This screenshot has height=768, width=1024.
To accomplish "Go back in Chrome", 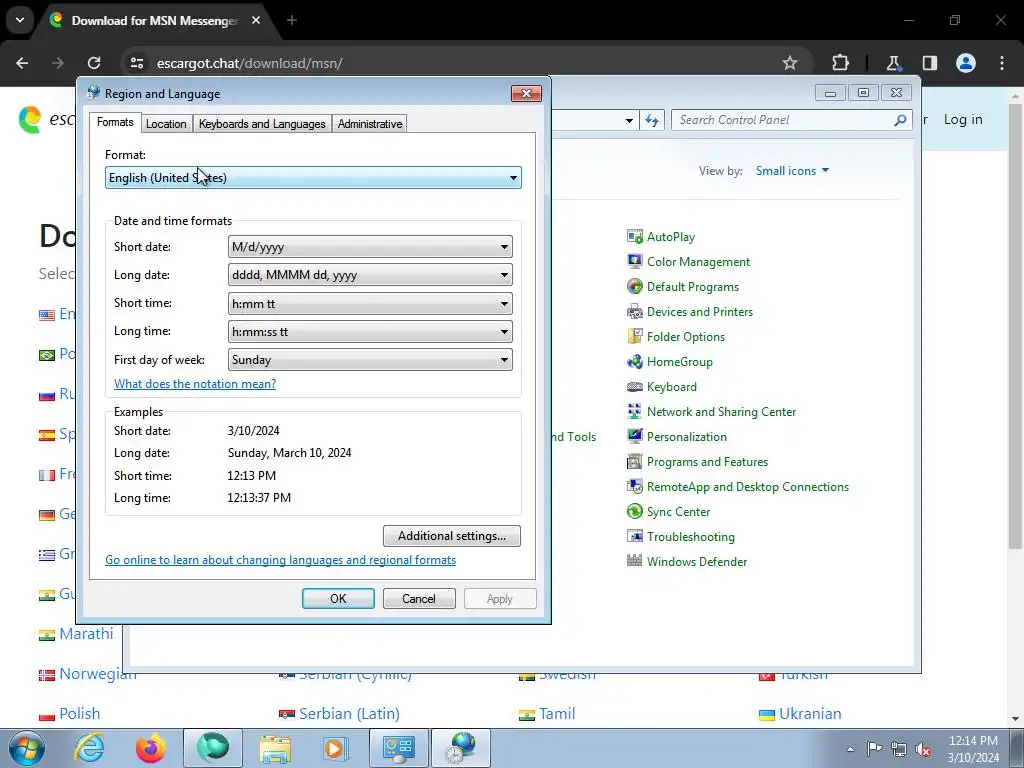I will pyautogui.click(x=22, y=63).
